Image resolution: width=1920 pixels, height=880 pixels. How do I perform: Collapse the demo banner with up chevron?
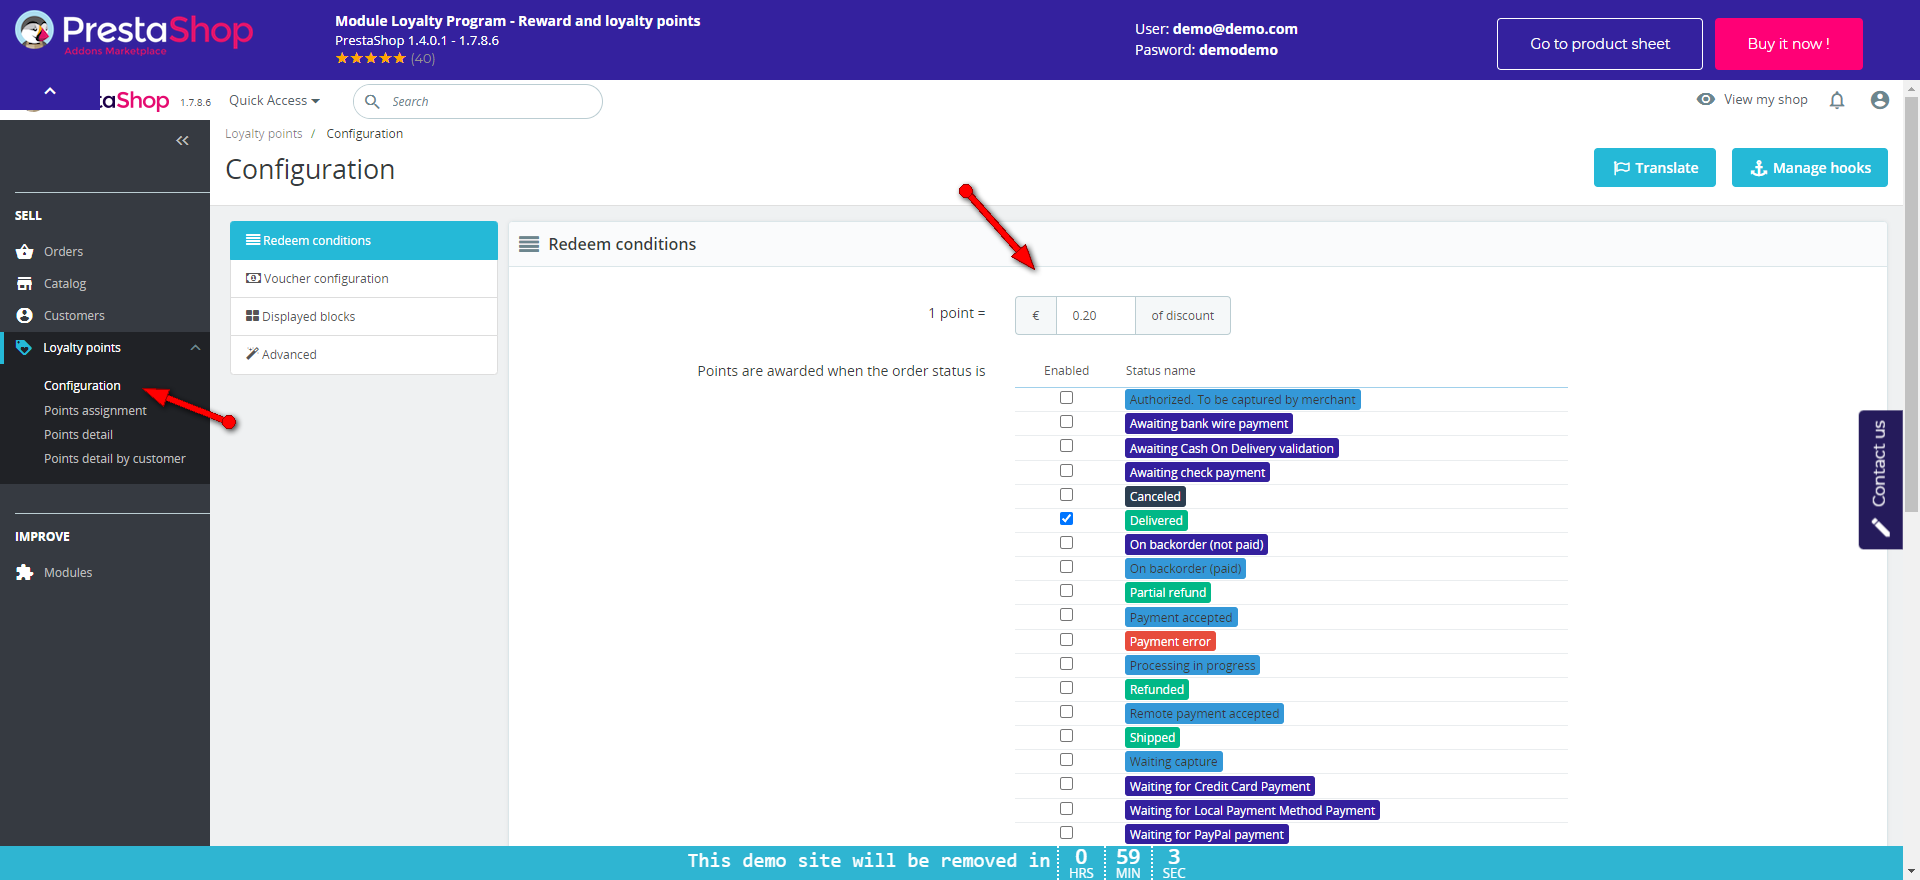tap(50, 91)
